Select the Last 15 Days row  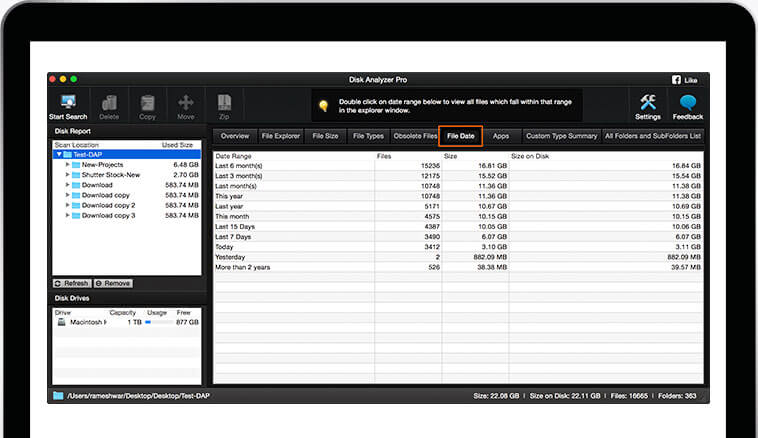(458, 227)
